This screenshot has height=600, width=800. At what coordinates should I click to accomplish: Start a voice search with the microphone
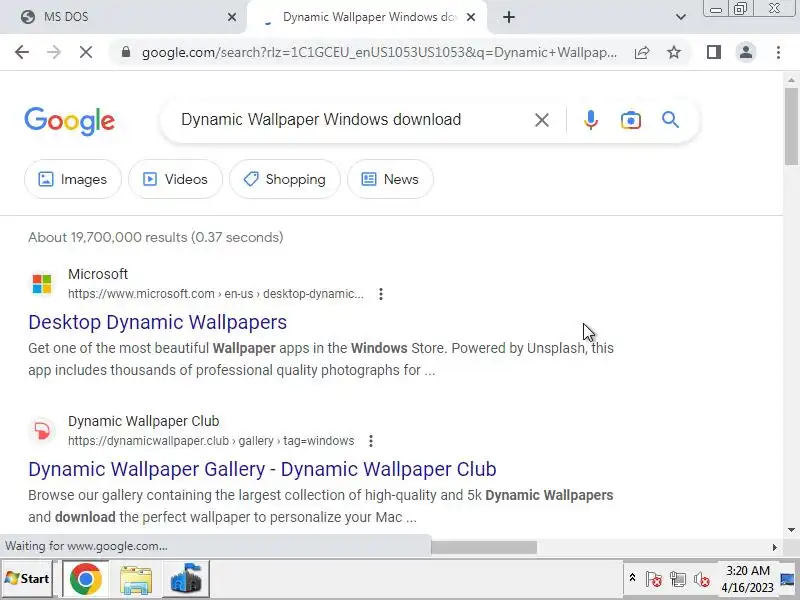point(591,120)
